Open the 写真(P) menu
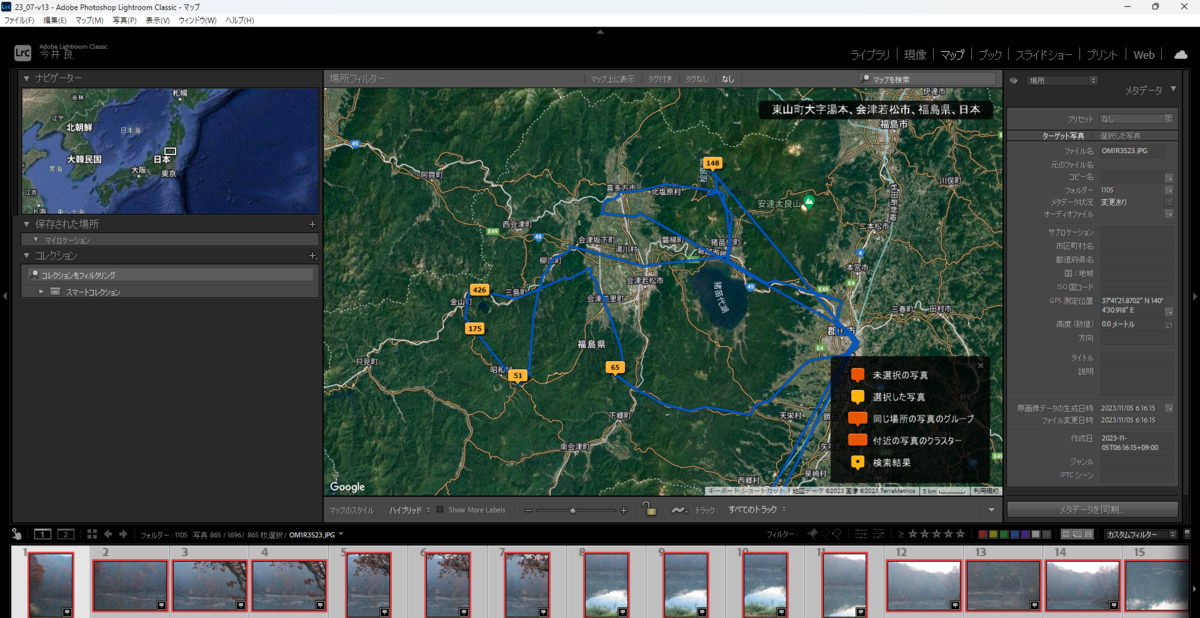1200x618 pixels. 125,20
